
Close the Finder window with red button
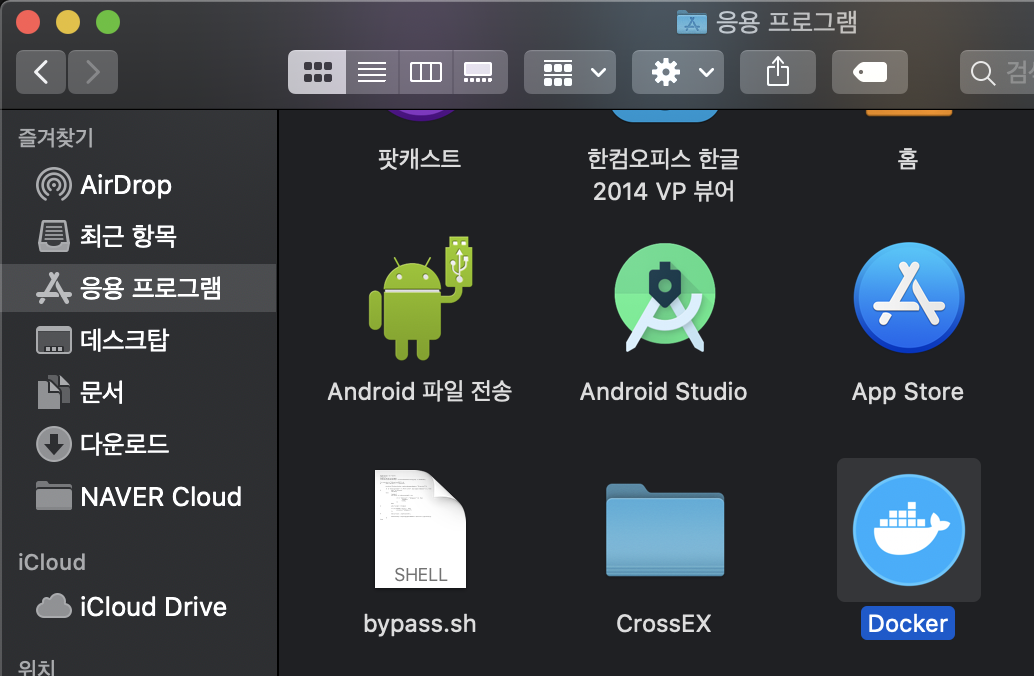point(28,22)
